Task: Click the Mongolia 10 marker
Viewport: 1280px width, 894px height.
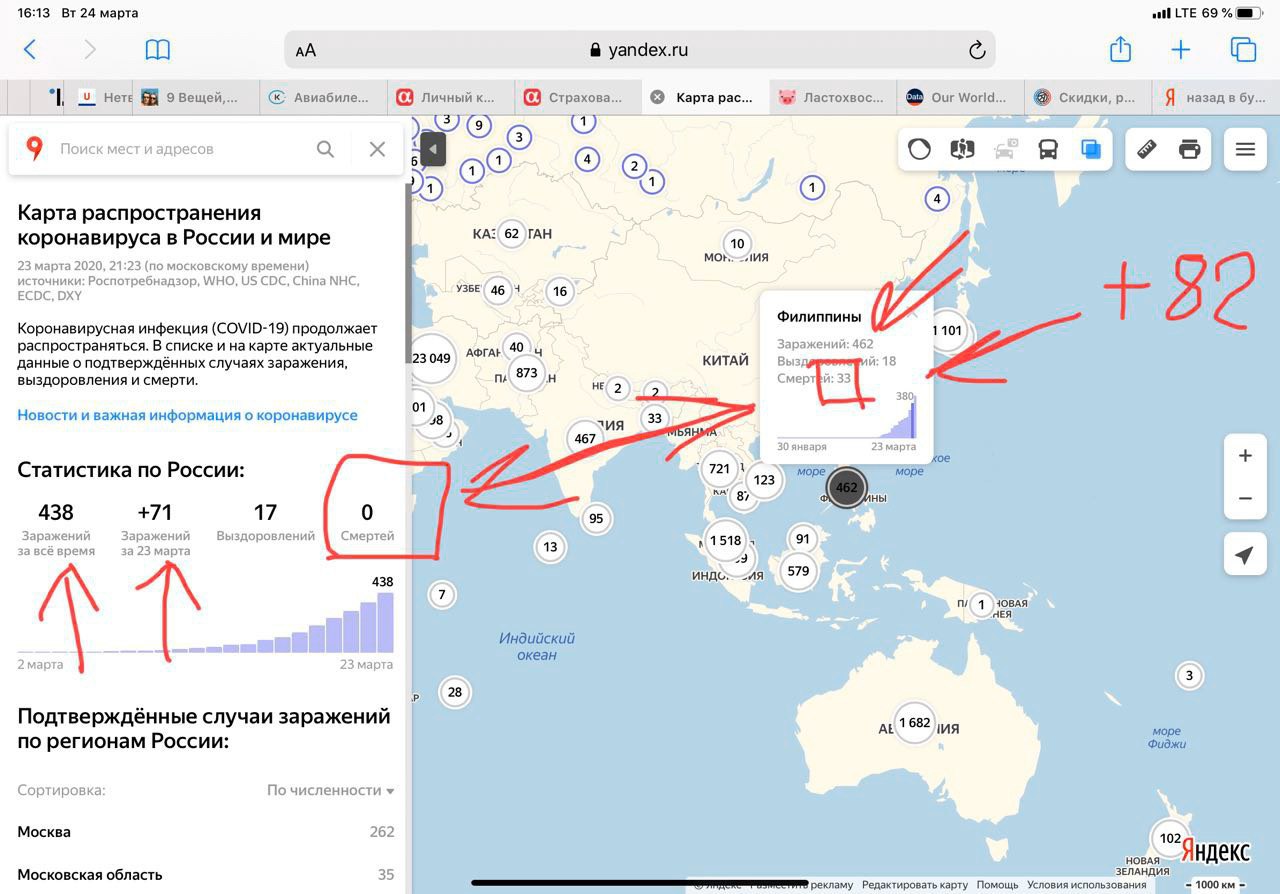Action: click(x=737, y=243)
